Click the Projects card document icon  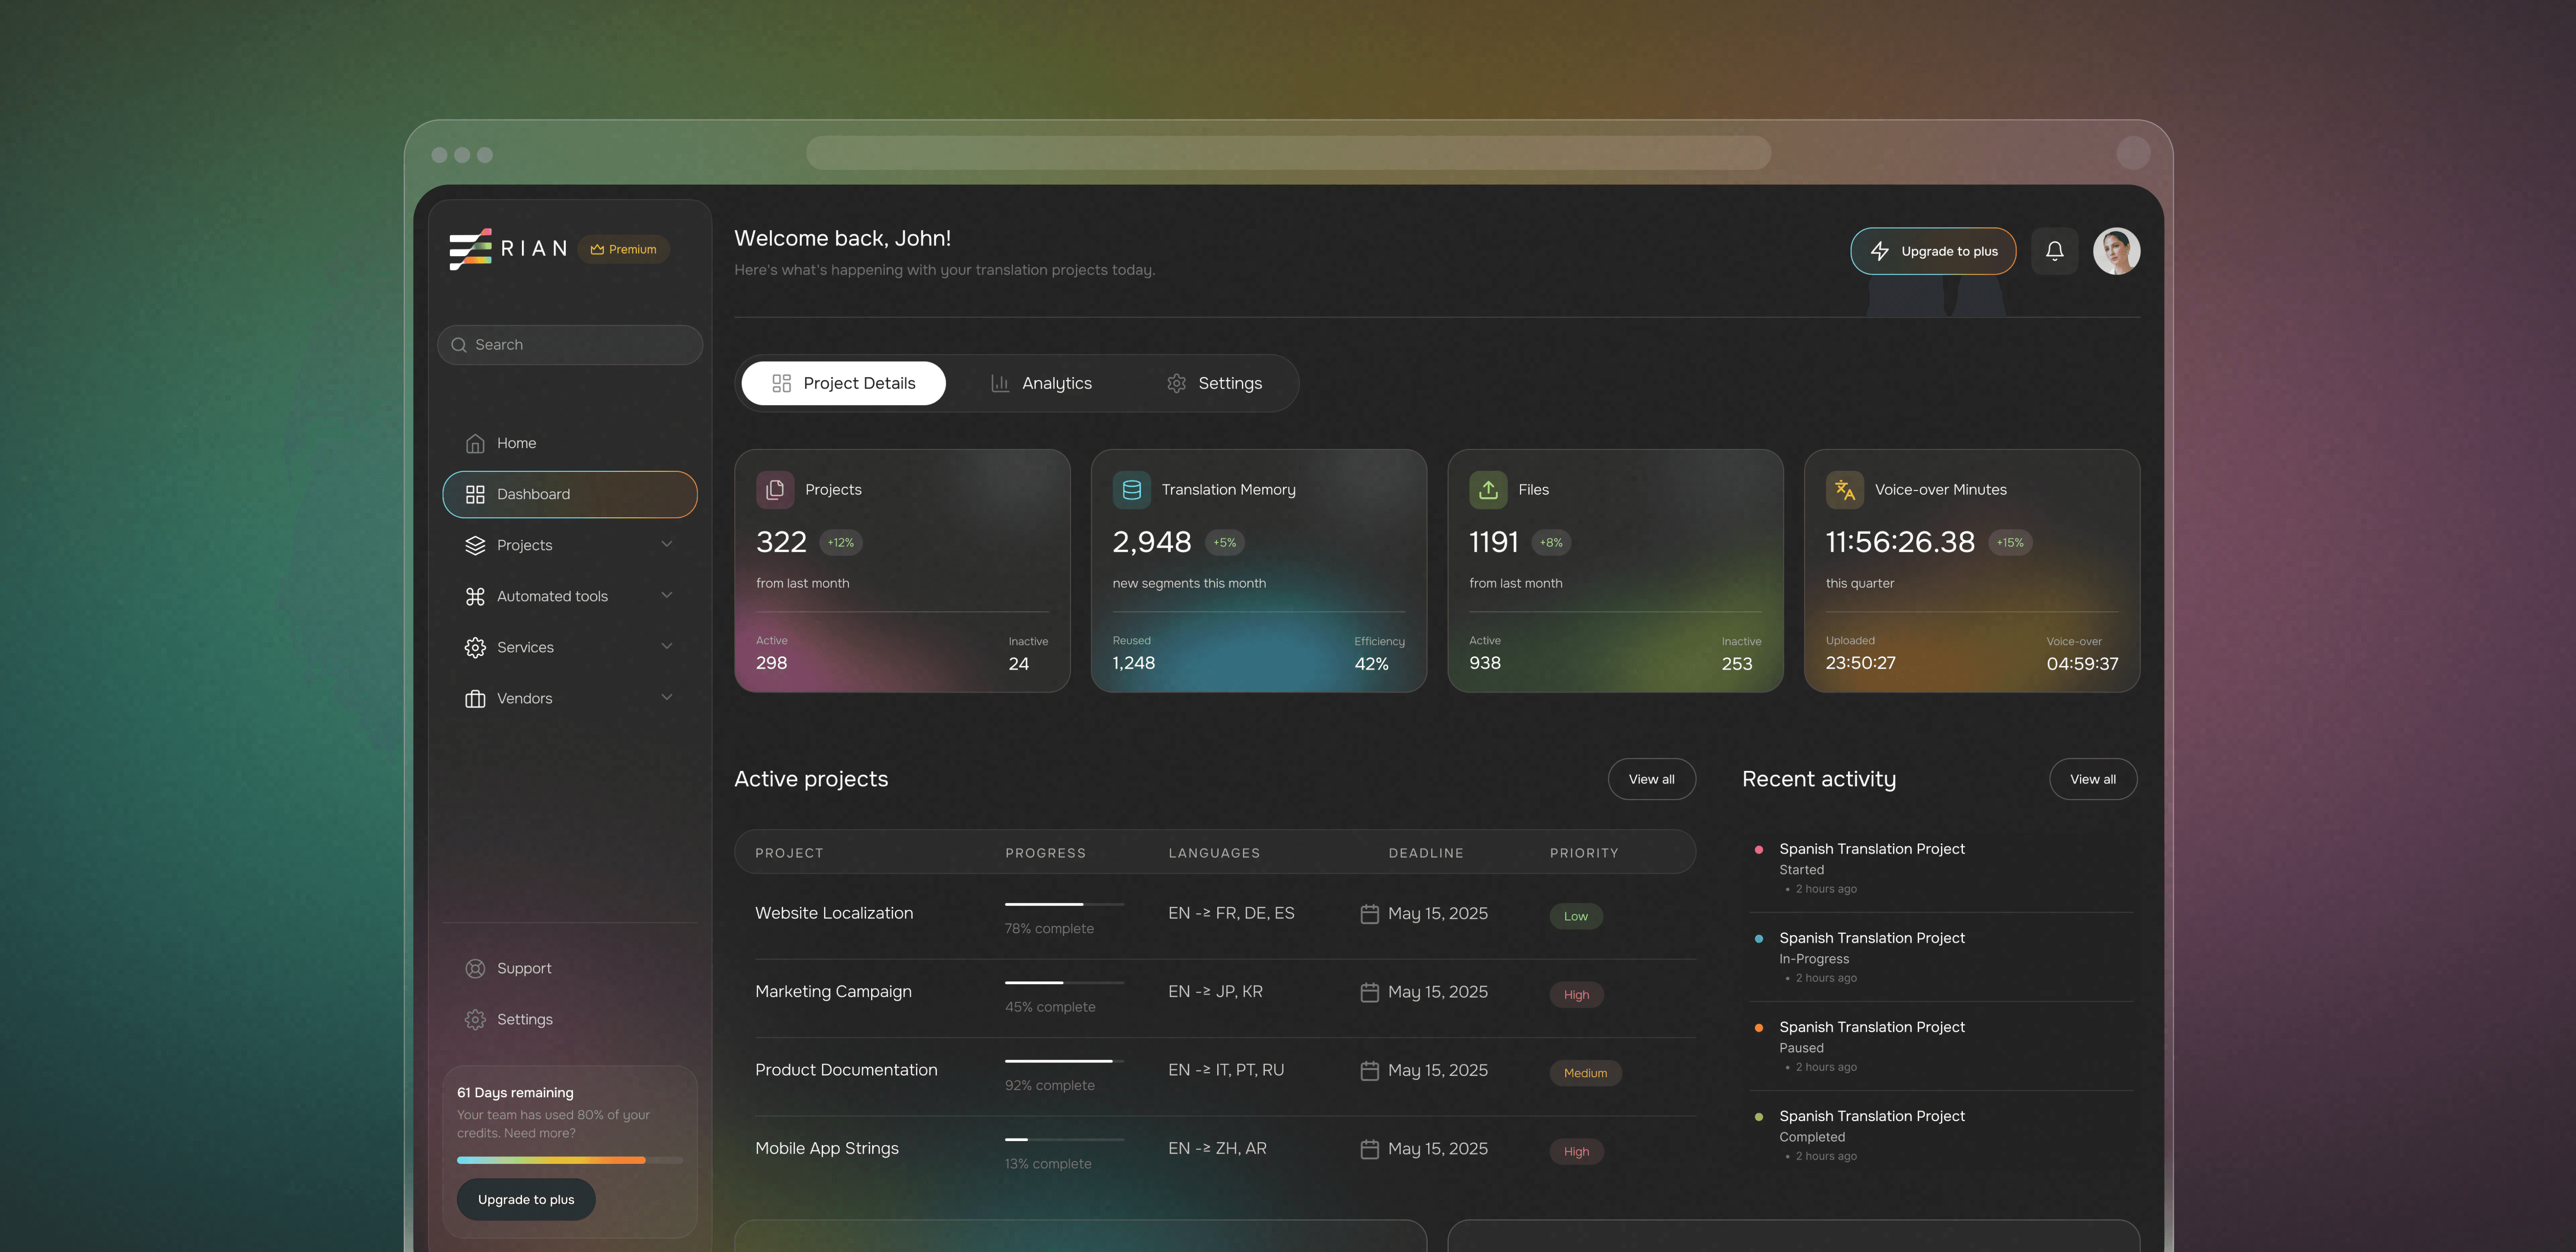tap(775, 490)
